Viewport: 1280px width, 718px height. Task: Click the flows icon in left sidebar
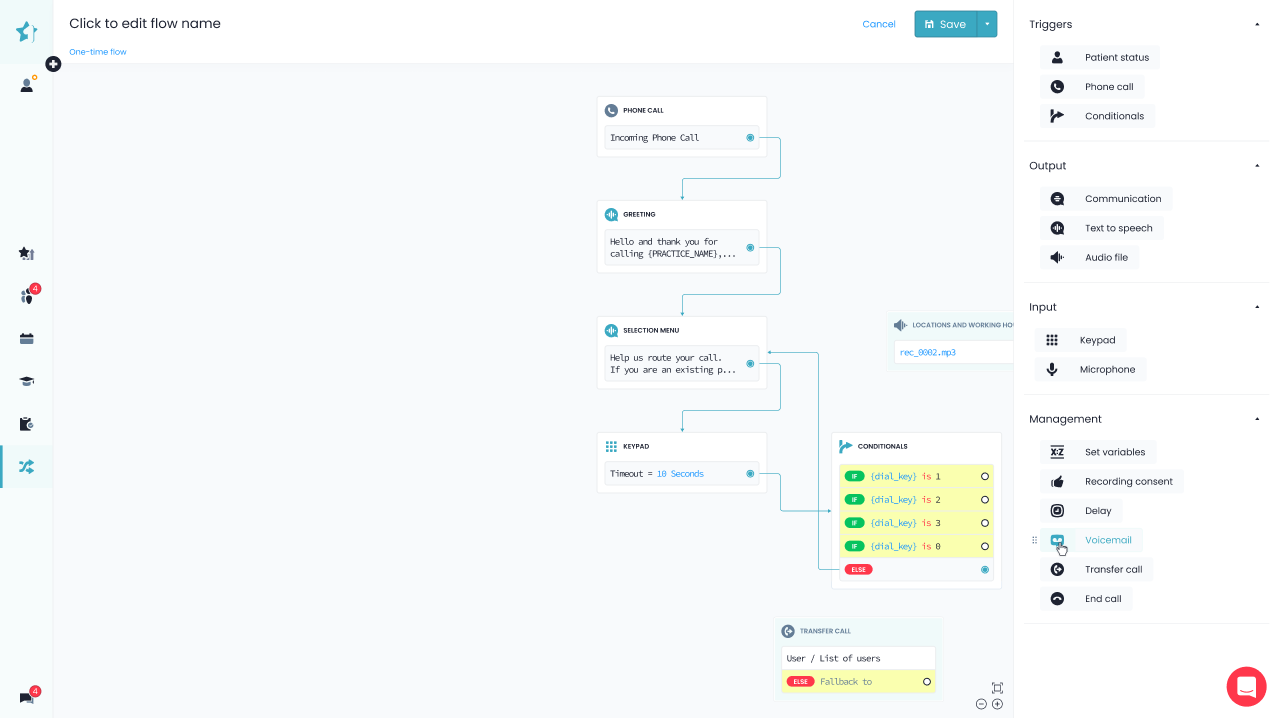coord(26,467)
